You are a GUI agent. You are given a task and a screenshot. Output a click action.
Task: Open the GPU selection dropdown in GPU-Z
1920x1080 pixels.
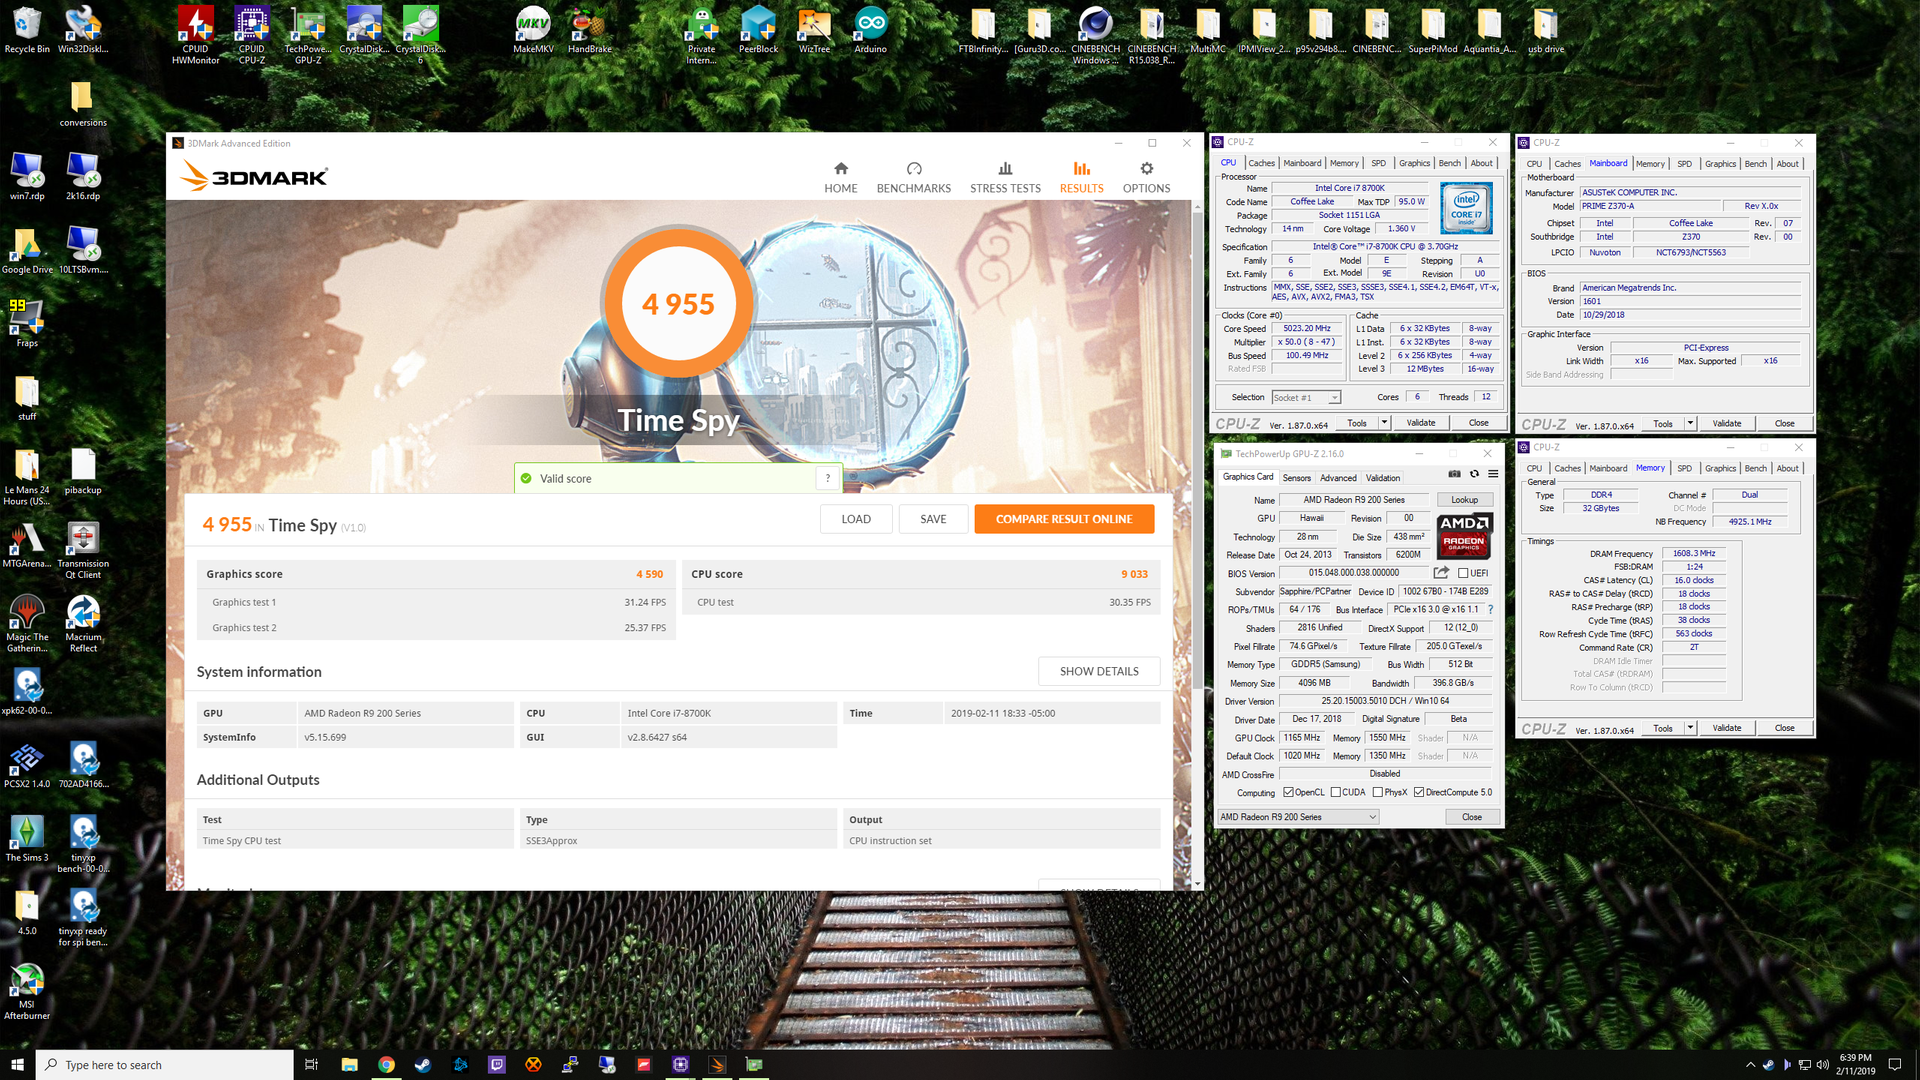point(1298,817)
